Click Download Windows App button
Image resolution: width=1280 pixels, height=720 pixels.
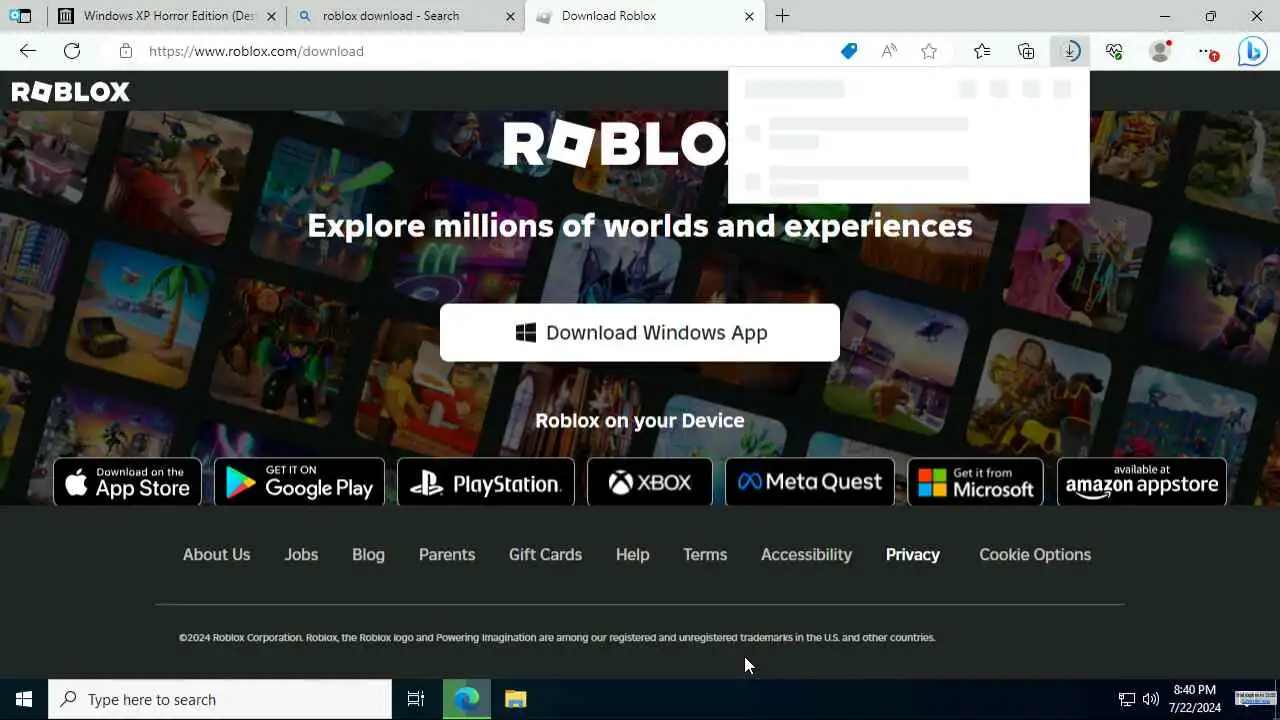point(640,333)
